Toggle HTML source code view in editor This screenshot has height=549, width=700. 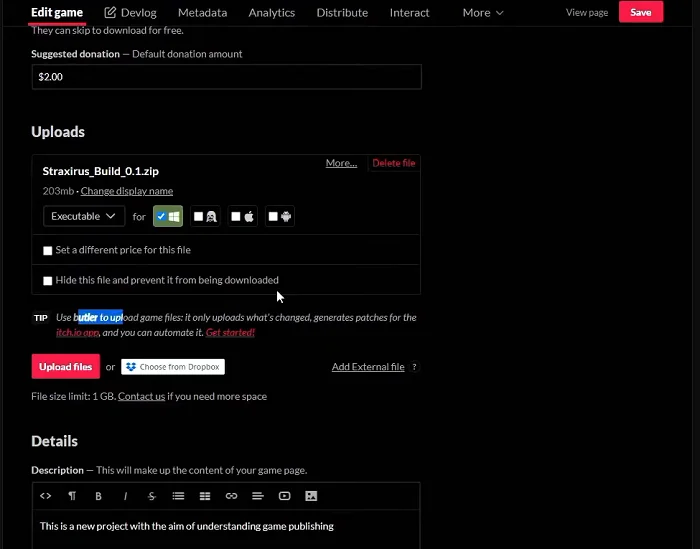(46, 496)
